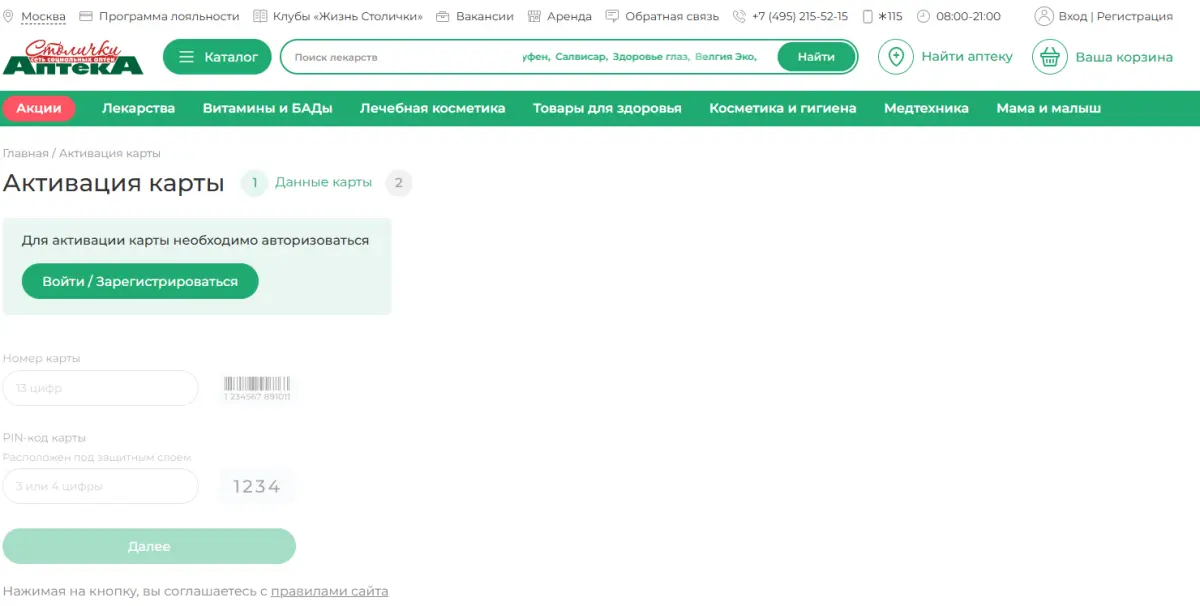Click the phone handset icon

tap(739, 16)
